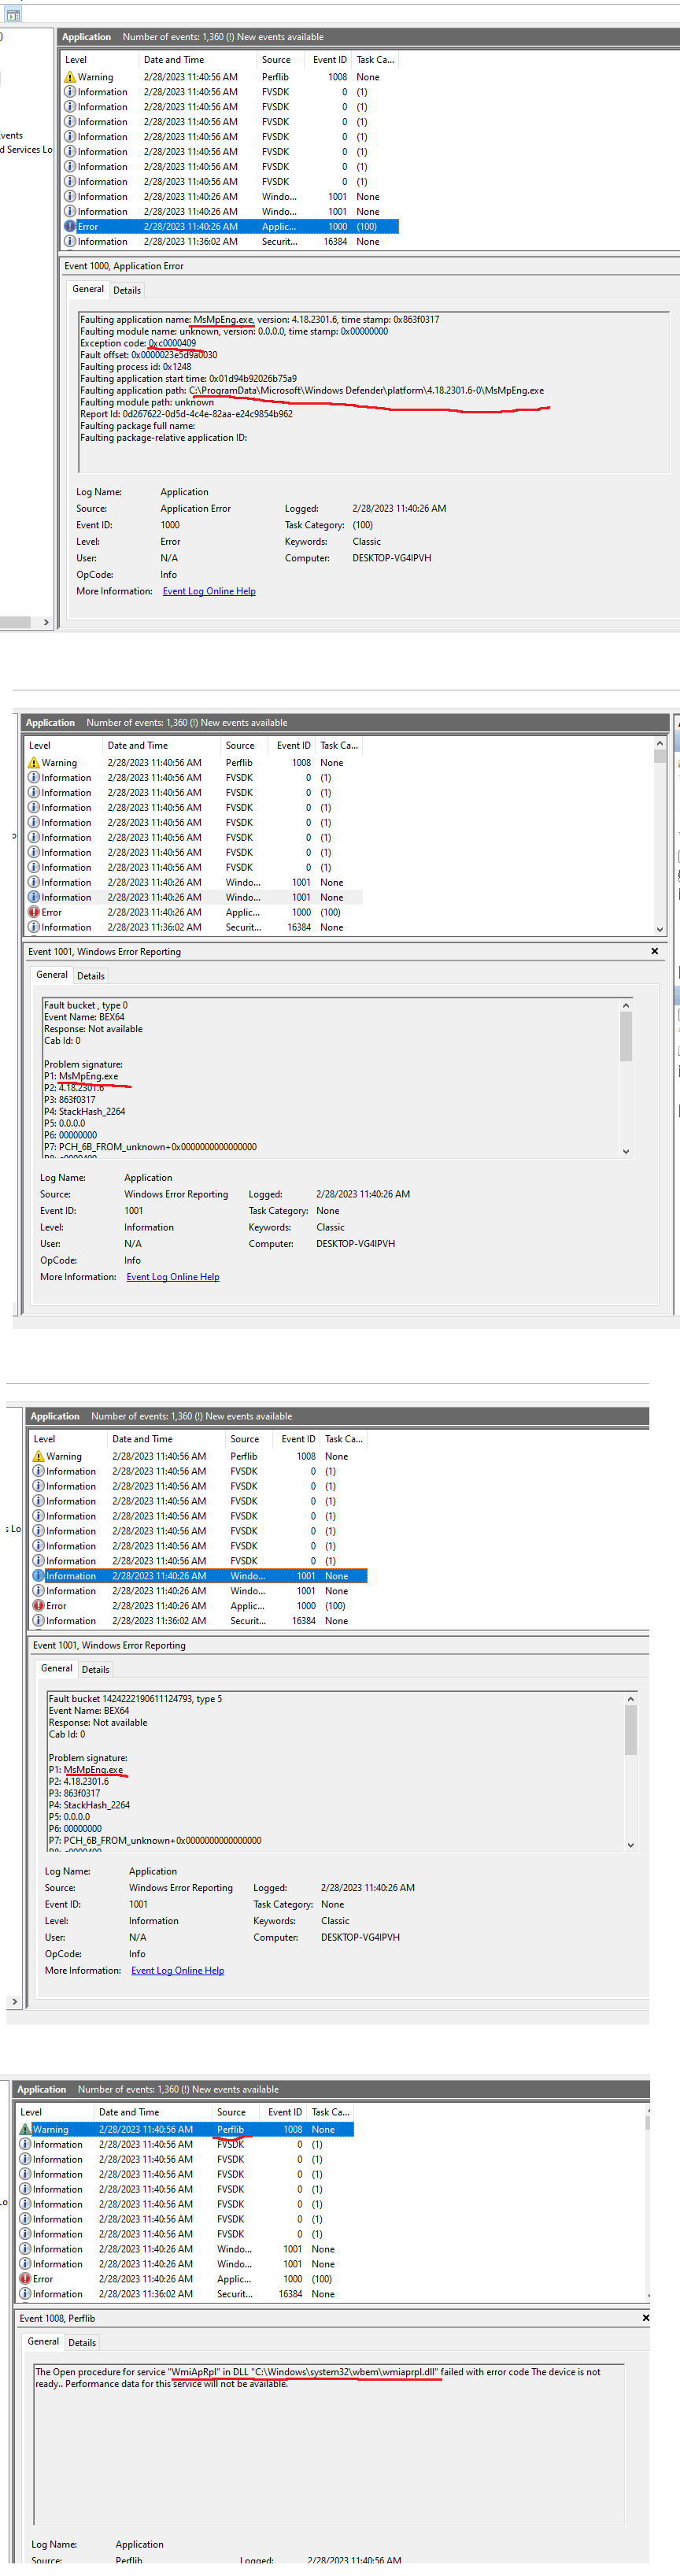Click the right-arrow of the left pane scrollbar beside fault bucket type 5
The width and height of the screenshot is (680, 2576).
13,2002
